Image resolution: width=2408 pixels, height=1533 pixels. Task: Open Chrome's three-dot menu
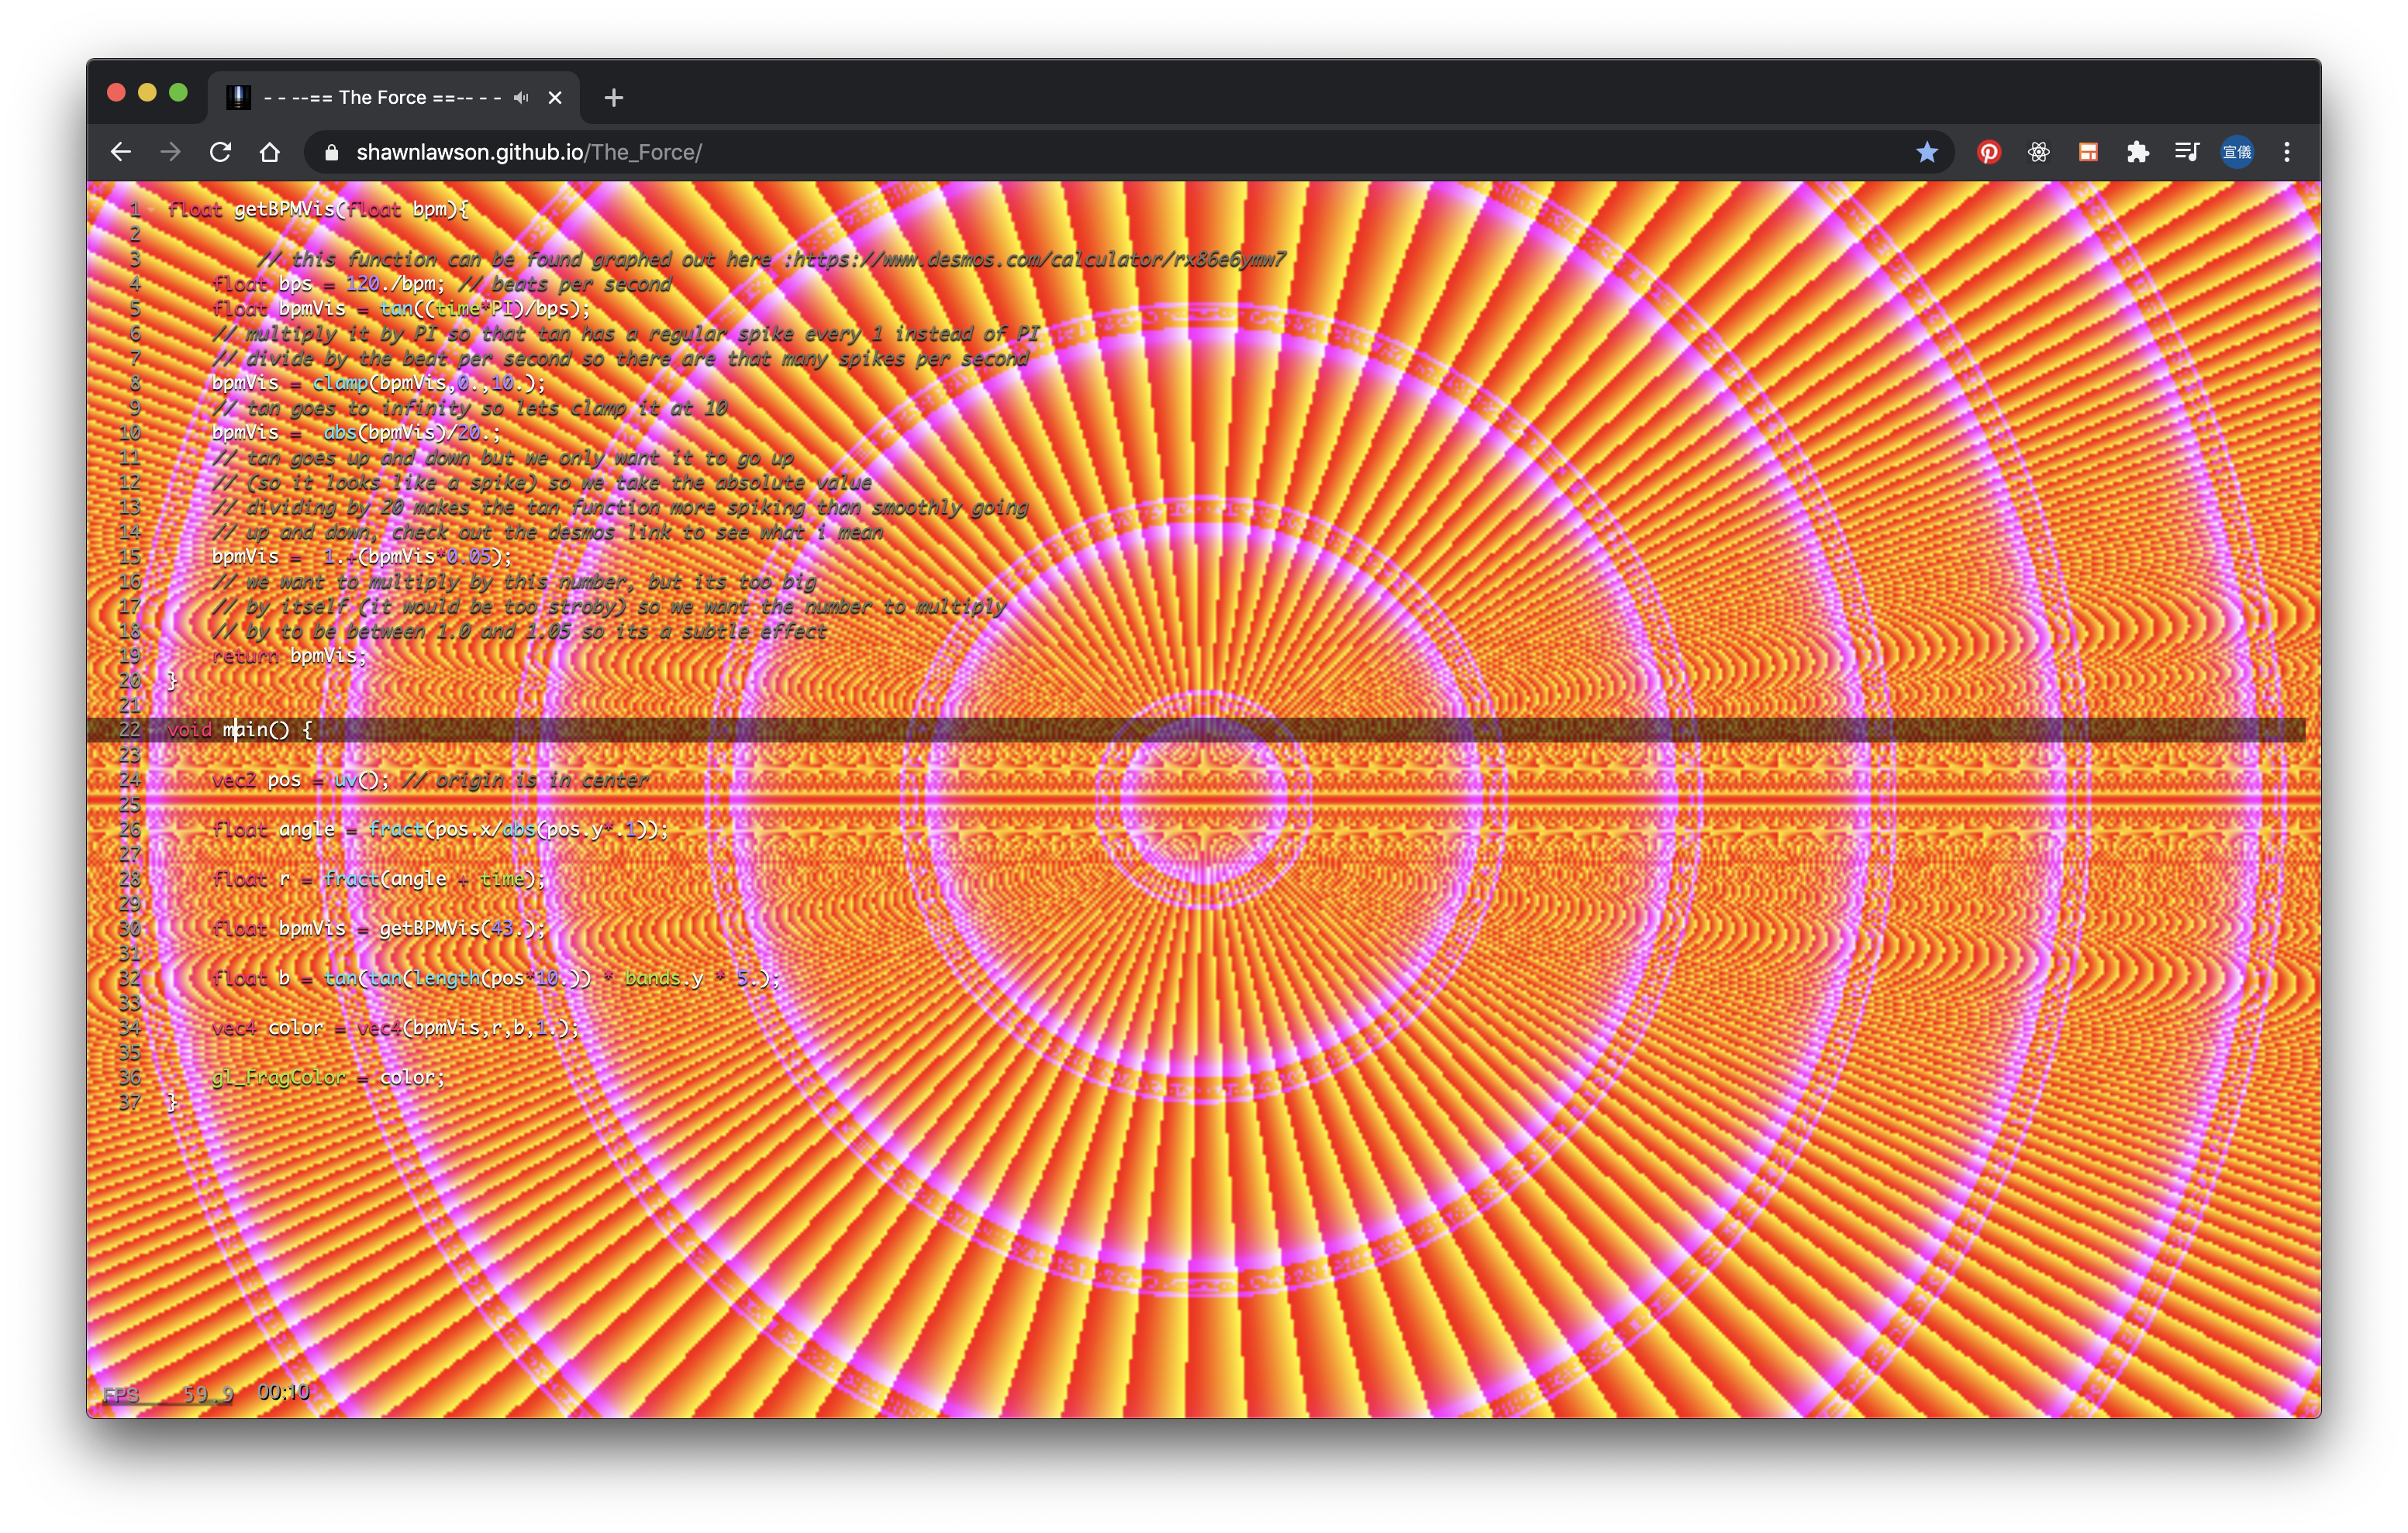(x=2286, y=152)
